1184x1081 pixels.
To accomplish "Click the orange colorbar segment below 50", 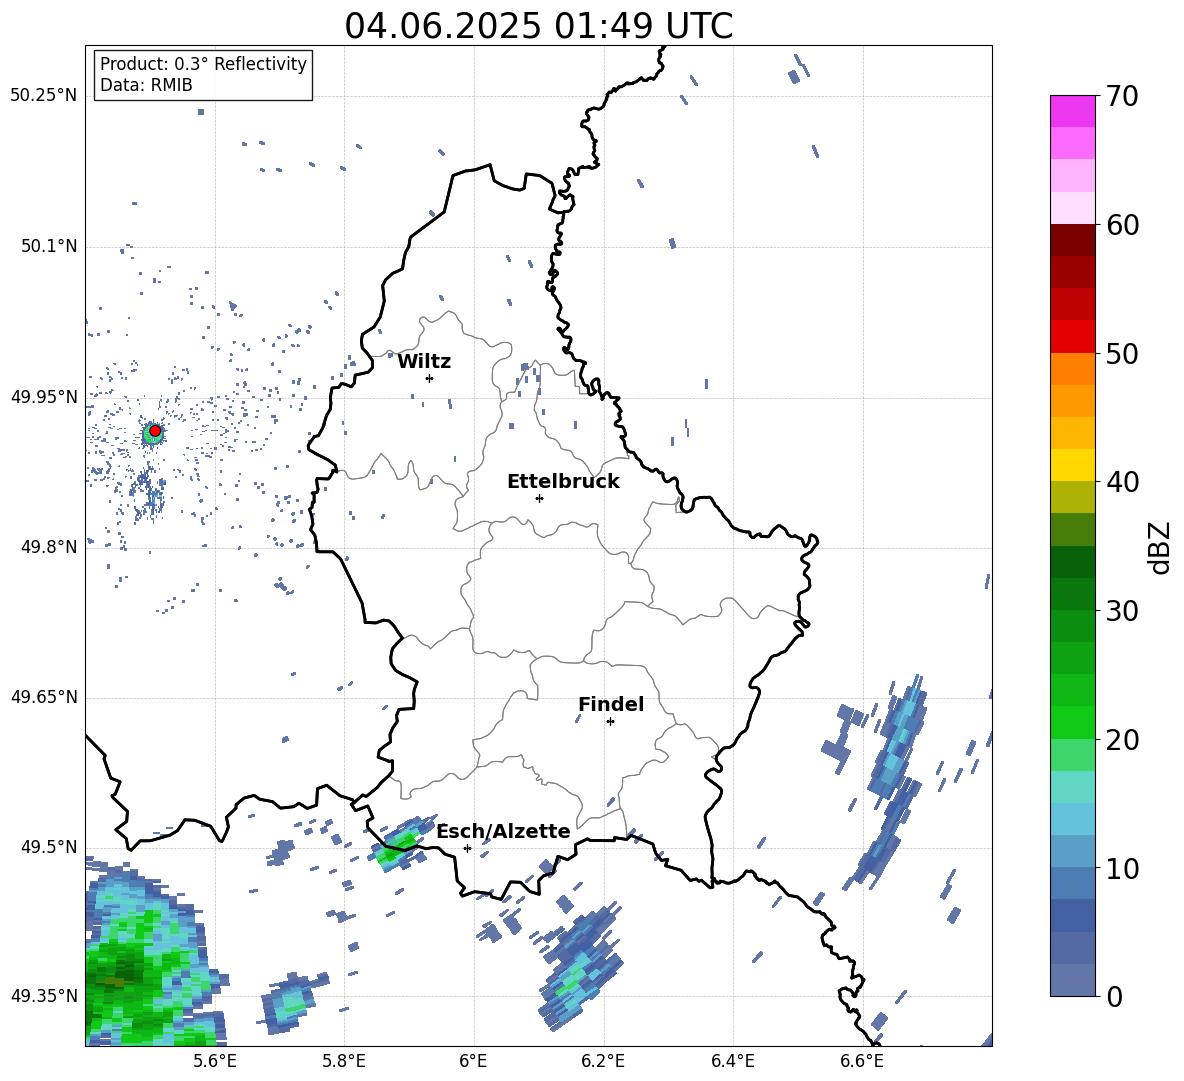I will click(1072, 368).
